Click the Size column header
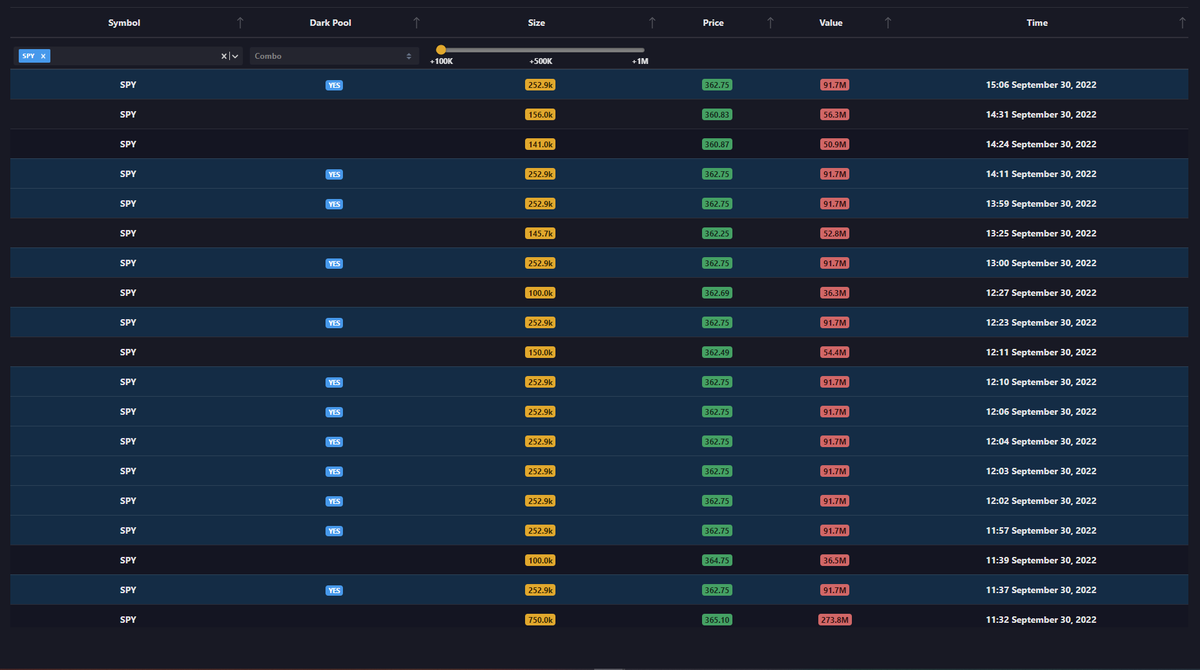Image resolution: width=1200 pixels, height=670 pixels. pos(536,23)
